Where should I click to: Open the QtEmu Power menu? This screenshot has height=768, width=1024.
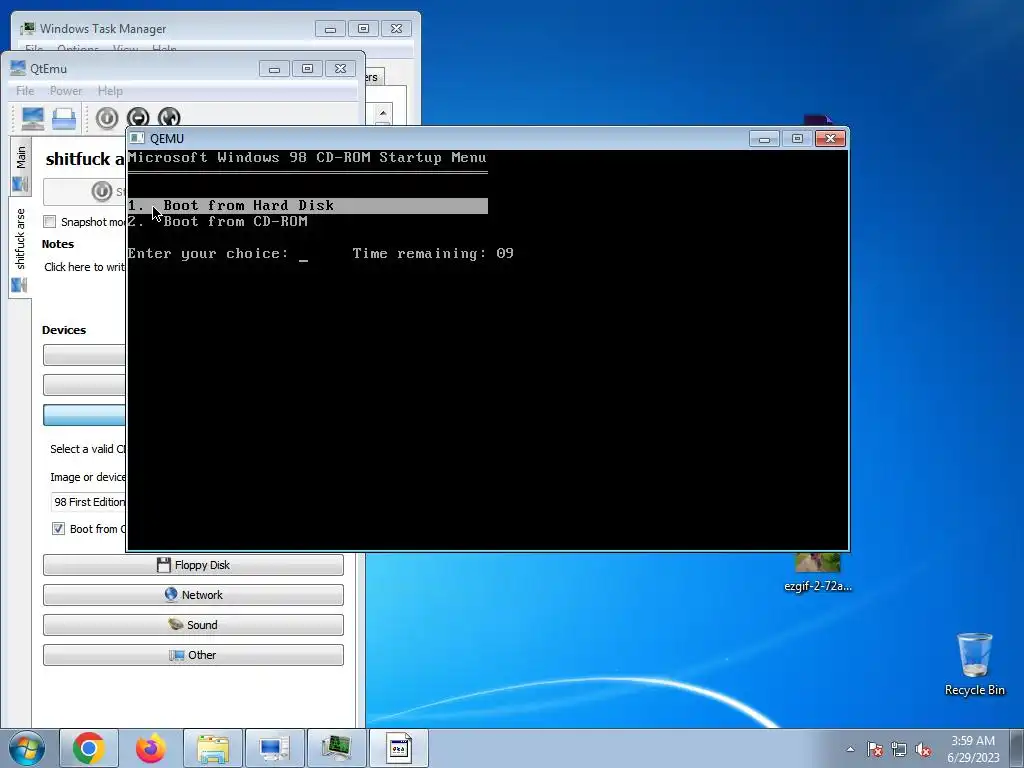66,91
